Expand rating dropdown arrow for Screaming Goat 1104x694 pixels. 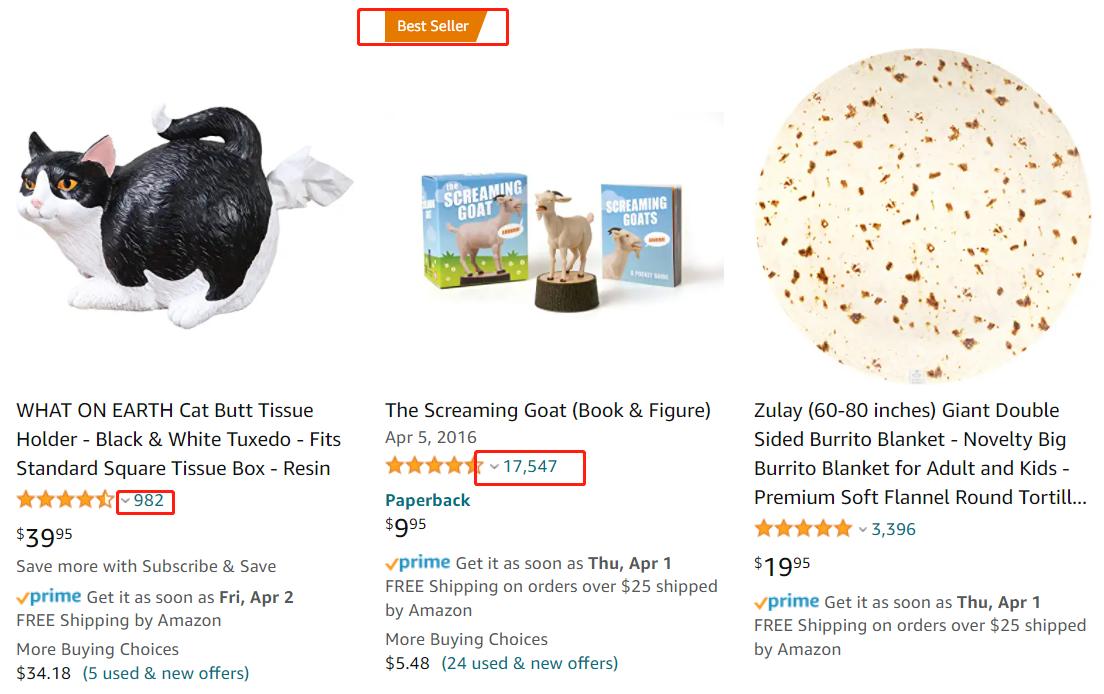[x=494, y=467]
